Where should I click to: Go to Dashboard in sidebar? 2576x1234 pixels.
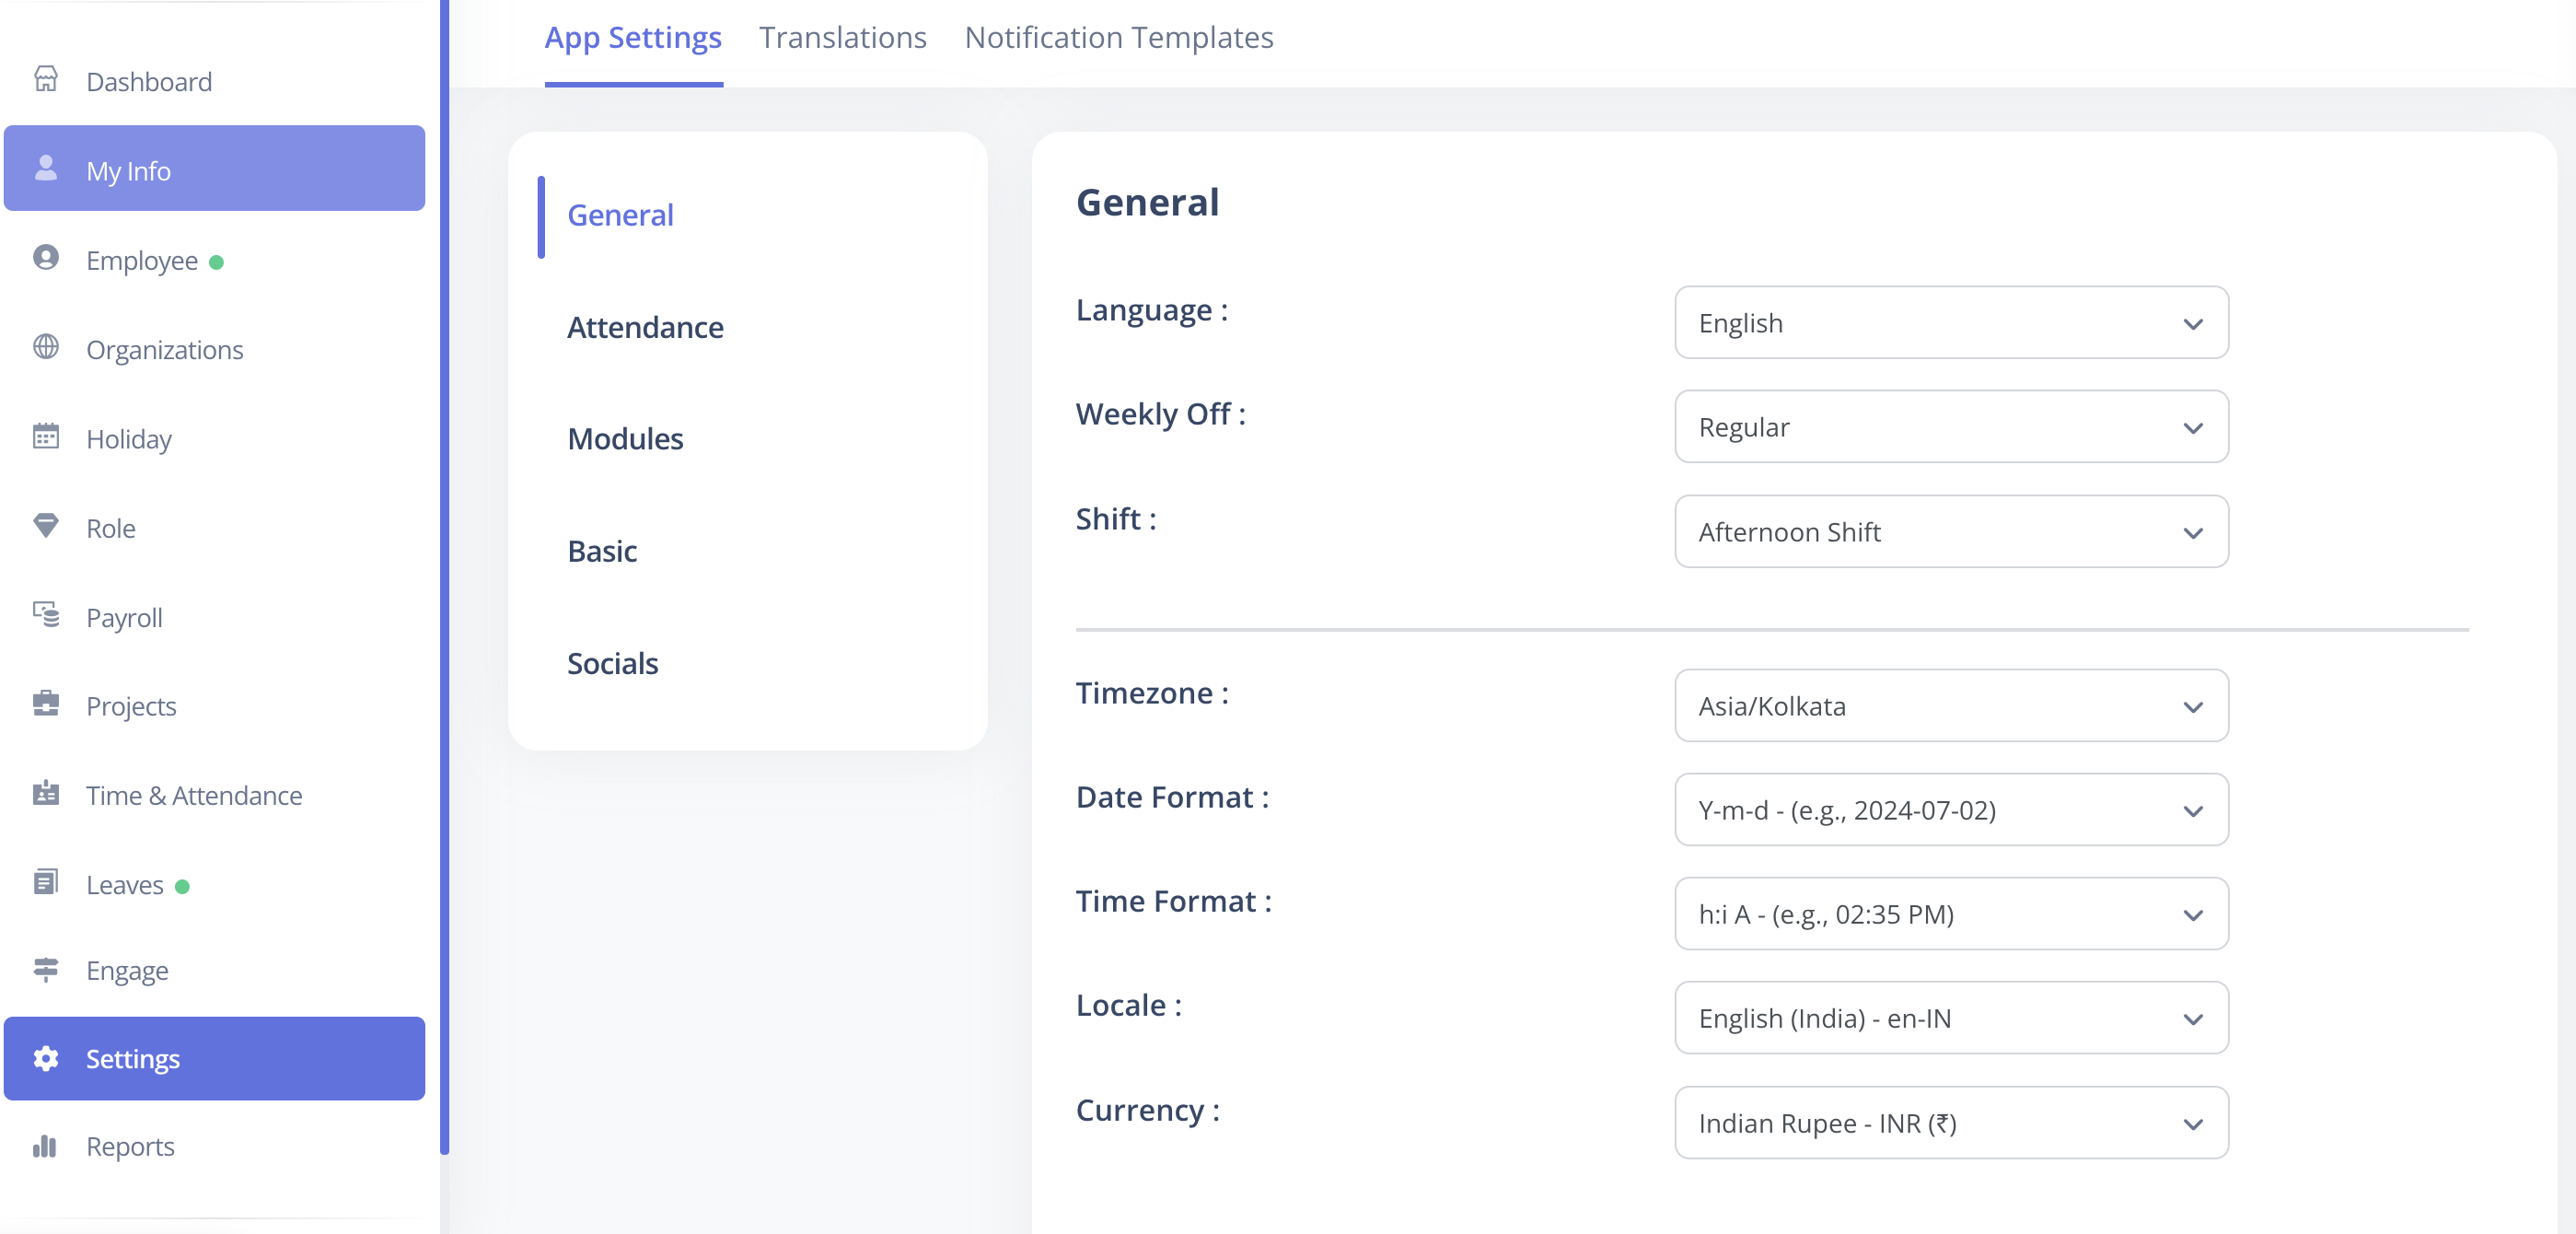point(149,81)
